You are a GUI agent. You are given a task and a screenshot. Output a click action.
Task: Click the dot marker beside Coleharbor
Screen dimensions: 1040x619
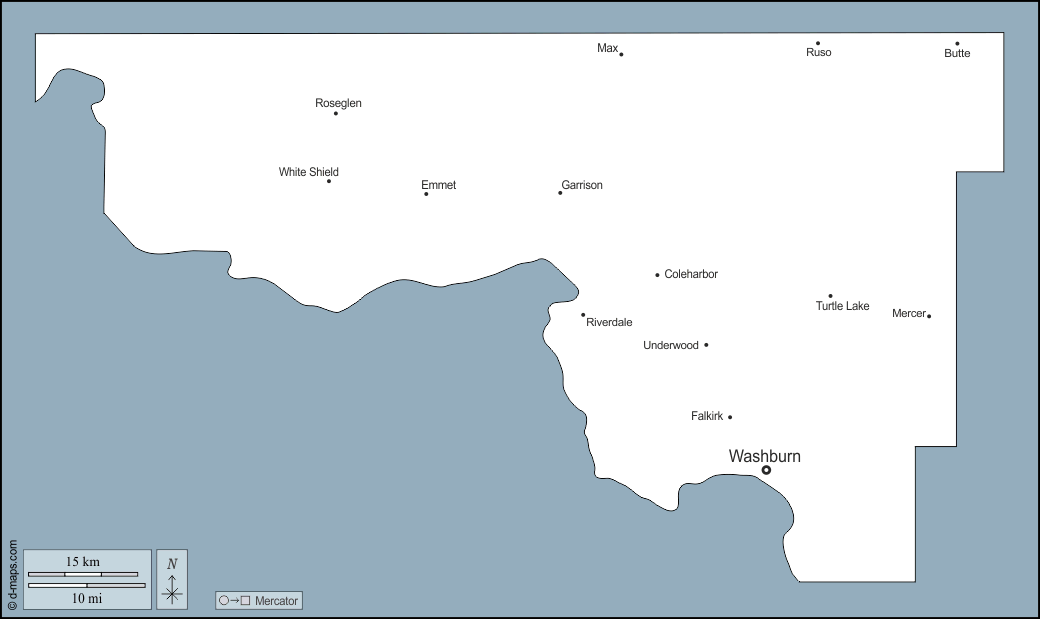point(657,275)
